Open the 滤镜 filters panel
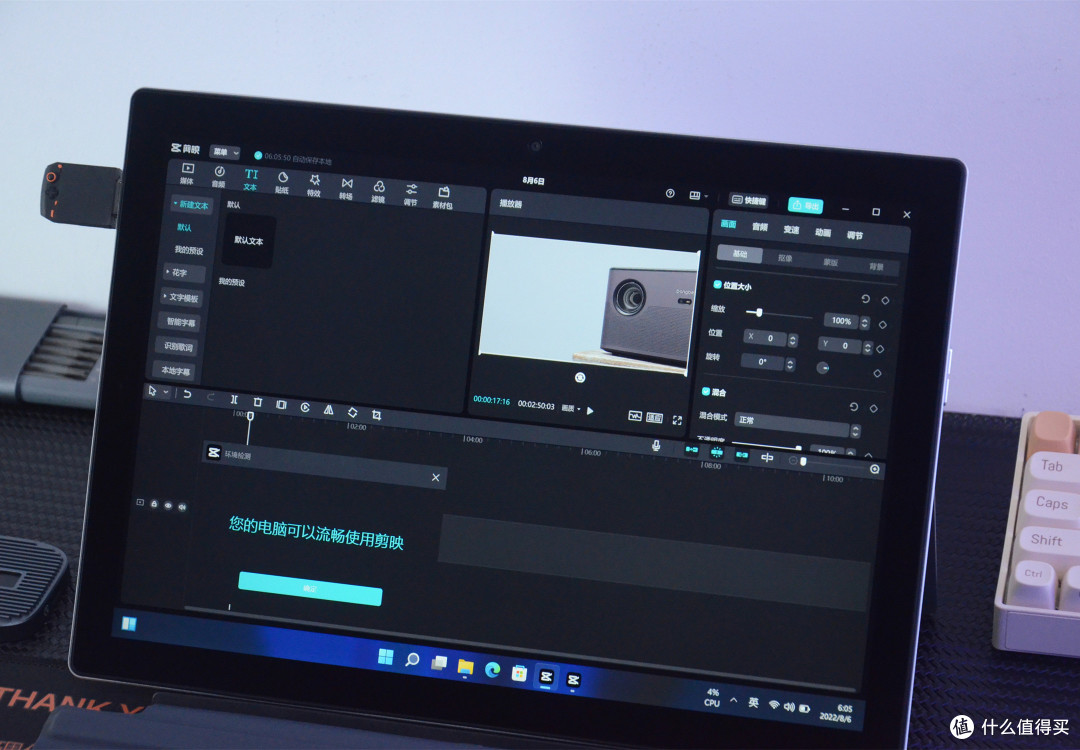The height and width of the screenshot is (750, 1080). pyautogui.click(x=378, y=192)
